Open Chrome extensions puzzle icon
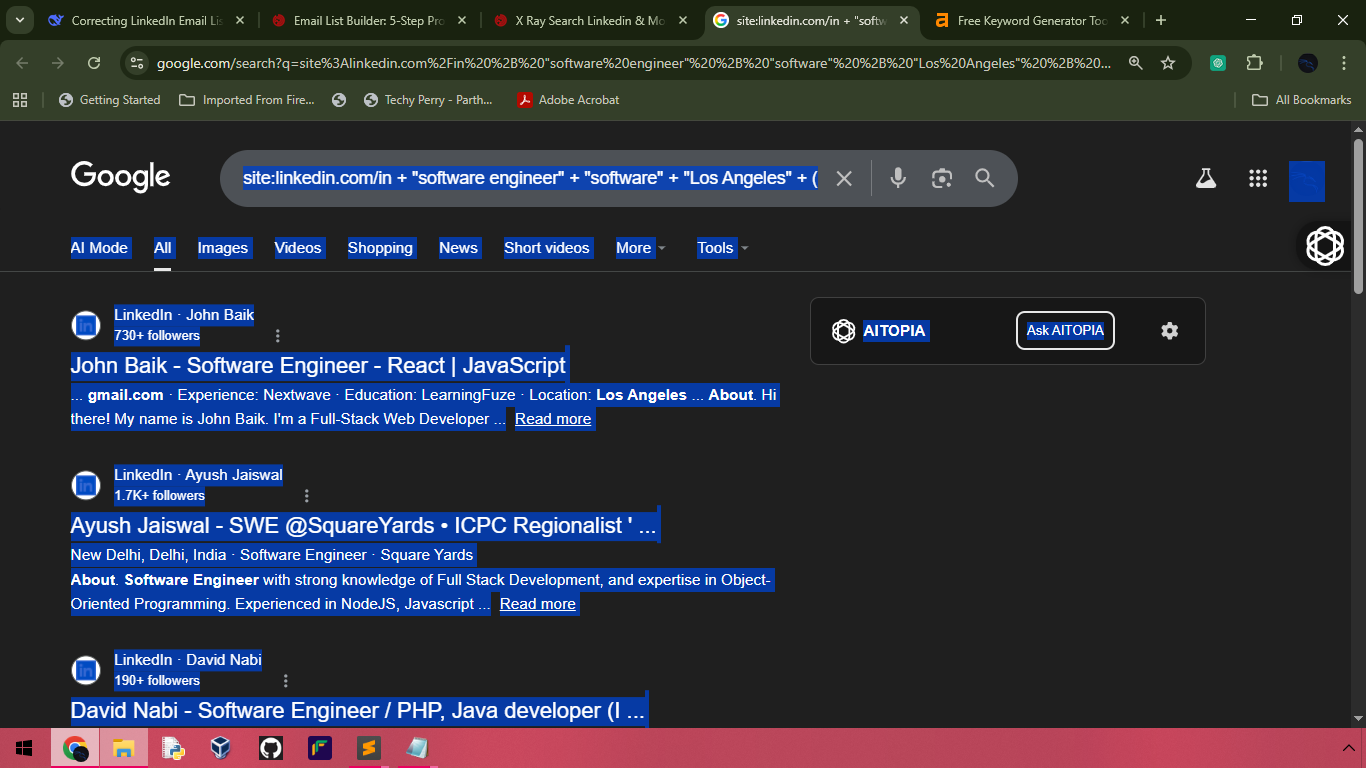The image size is (1366, 768). [1254, 63]
